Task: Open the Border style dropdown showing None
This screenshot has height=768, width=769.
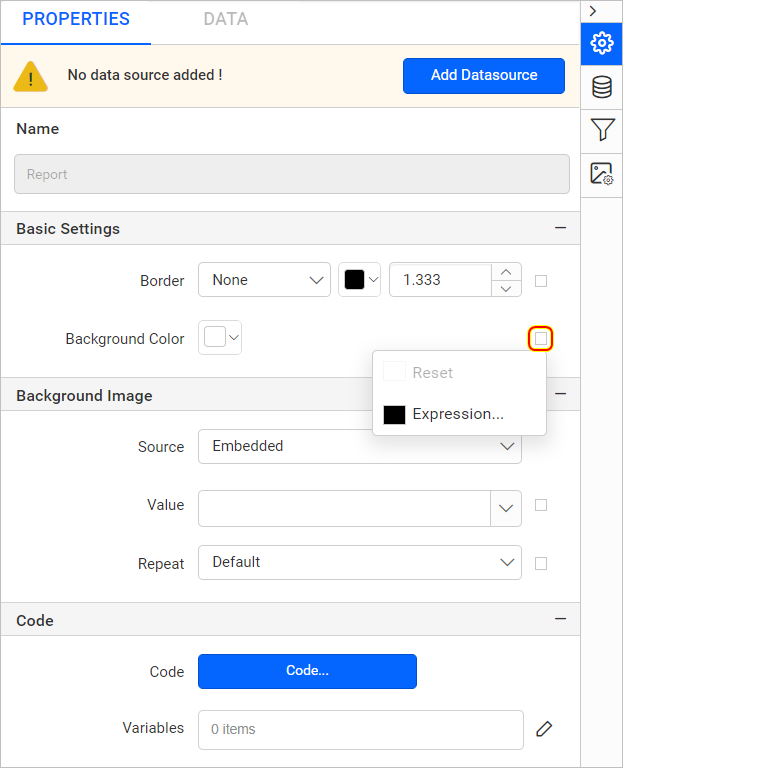Action: [x=264, y=280]
